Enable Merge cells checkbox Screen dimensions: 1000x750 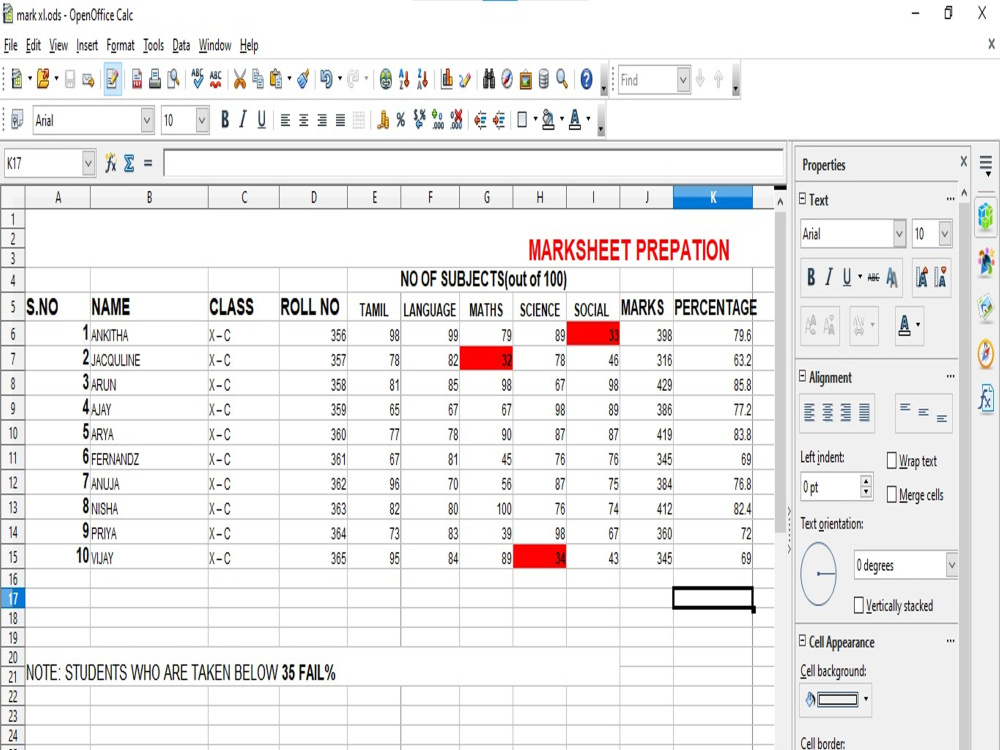(892, 494)
